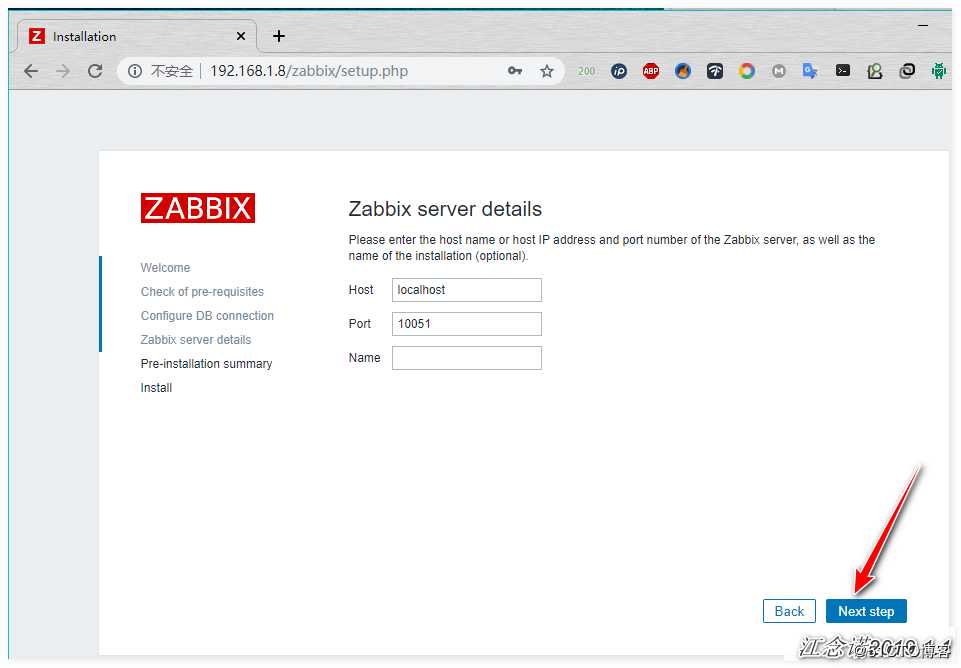Select the Install step in sidebar
961x668 pixels.
[156, 388]
